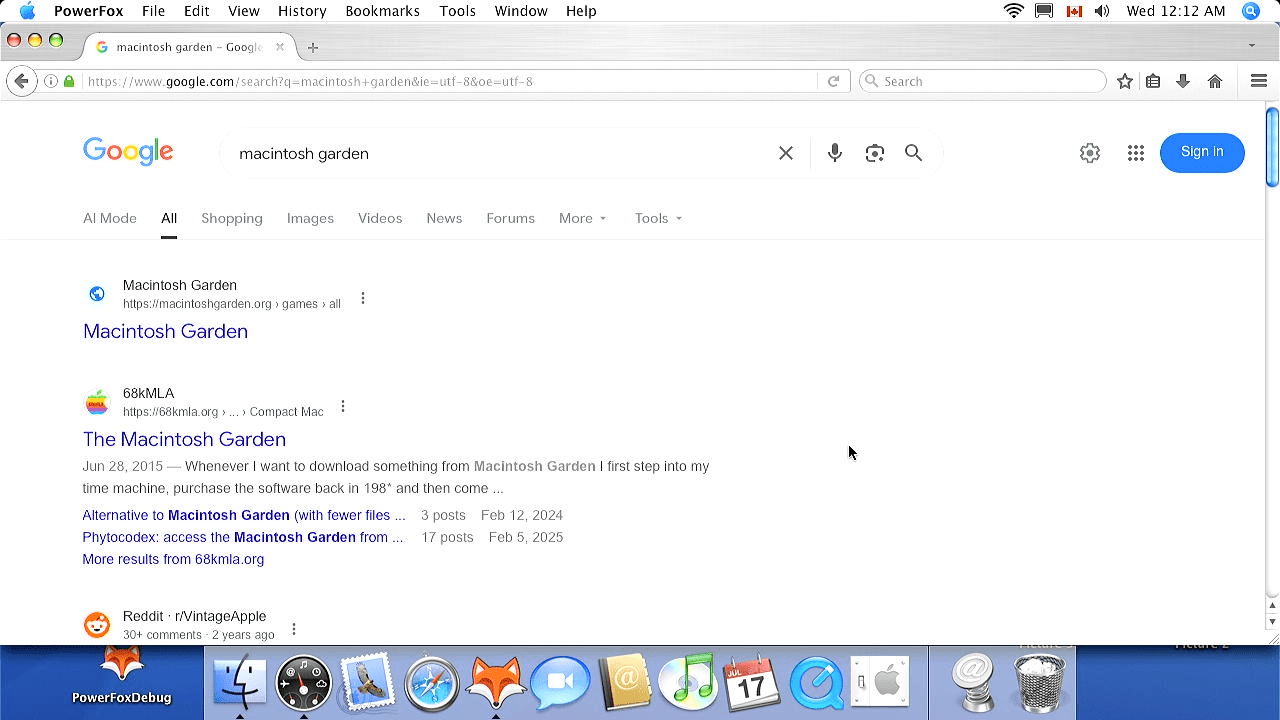Expand the More search filters dropdown

tap(582, 218)
